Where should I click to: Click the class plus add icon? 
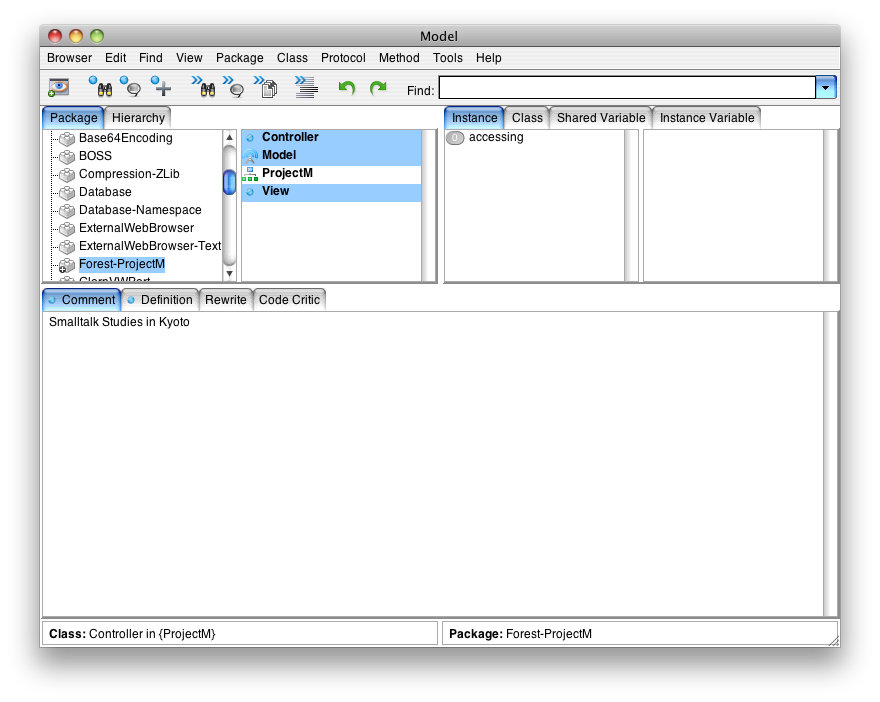click(161, 87)
